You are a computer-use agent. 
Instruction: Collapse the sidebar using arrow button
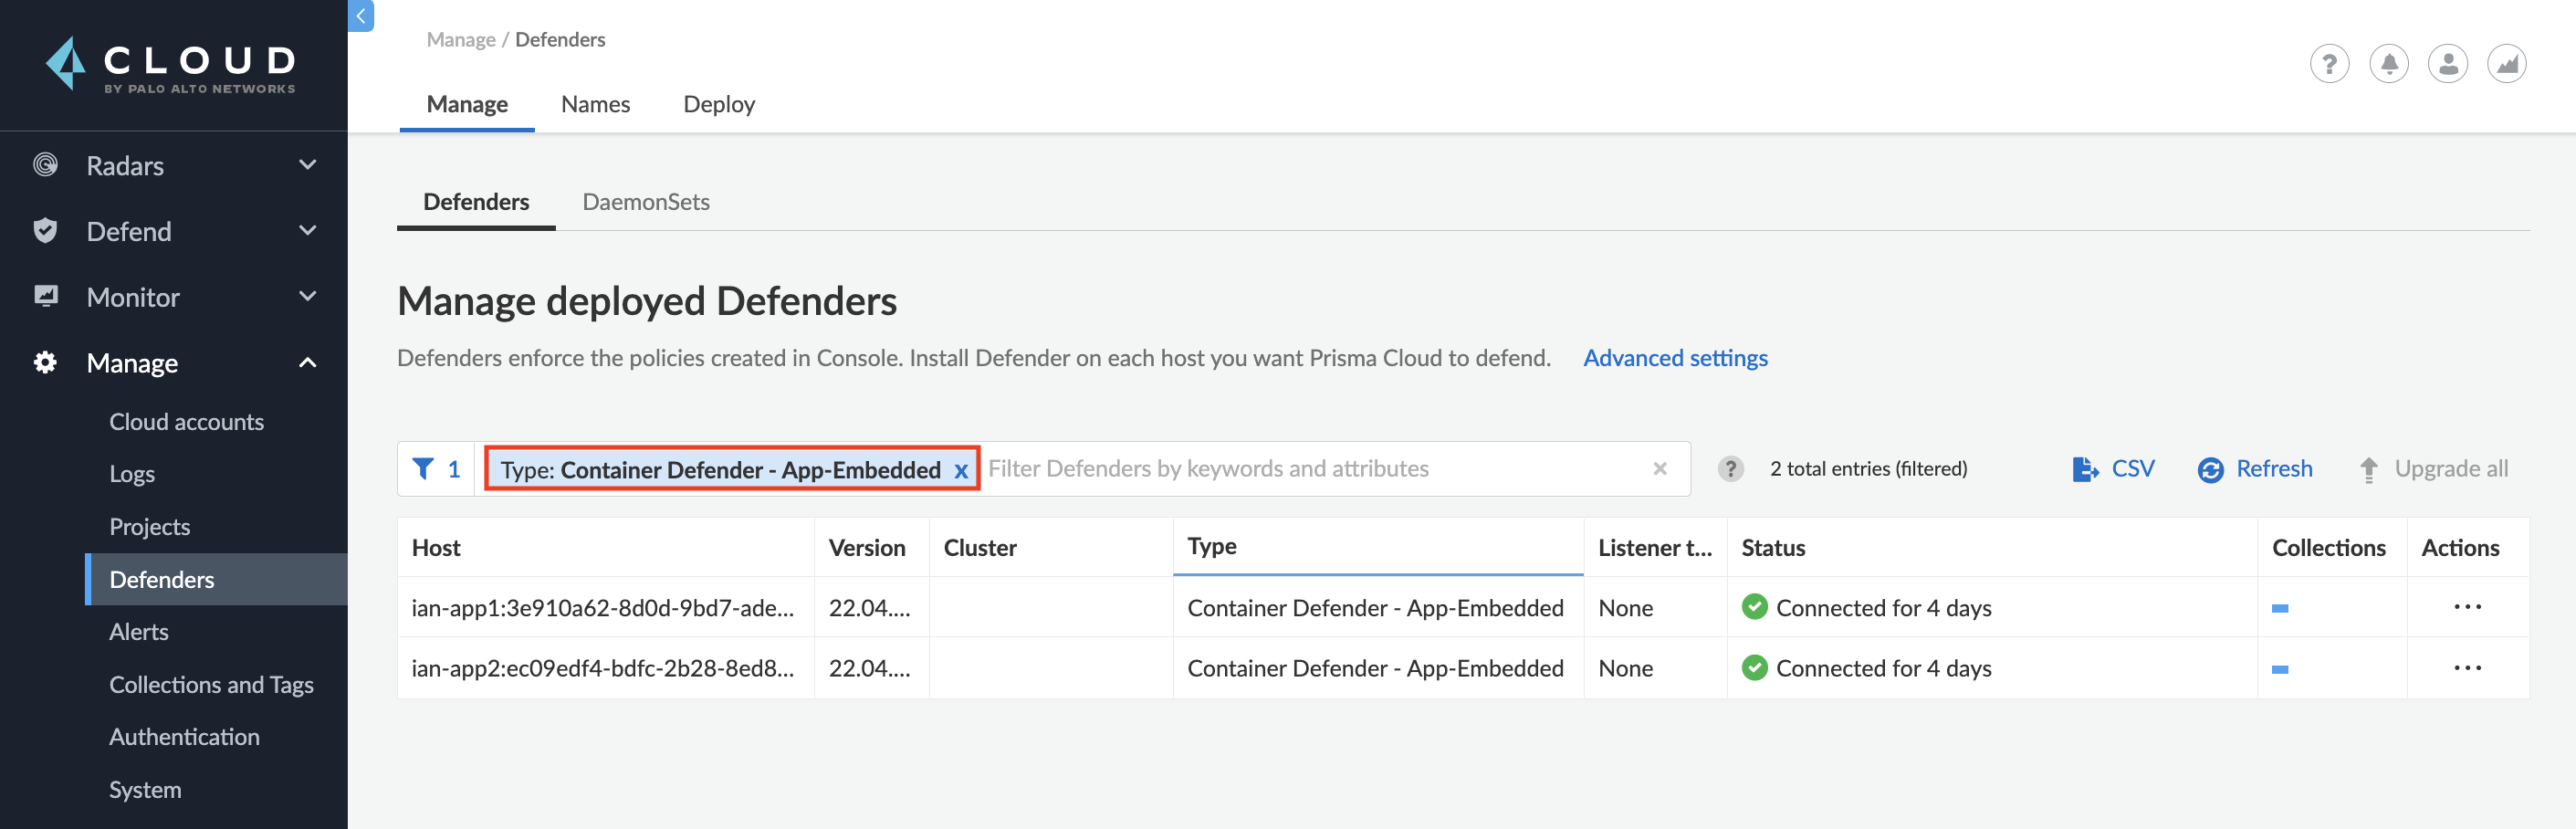(361, 15)
